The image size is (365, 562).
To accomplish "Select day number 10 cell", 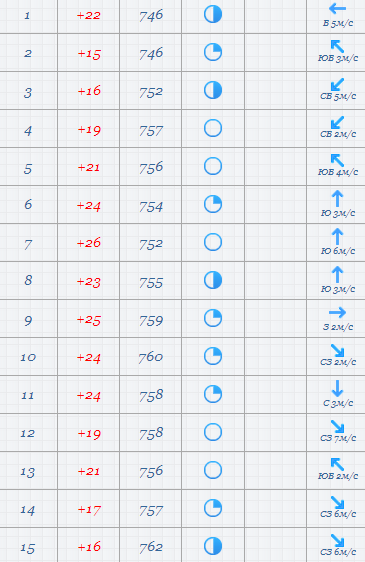I will [x=28, y=357].
